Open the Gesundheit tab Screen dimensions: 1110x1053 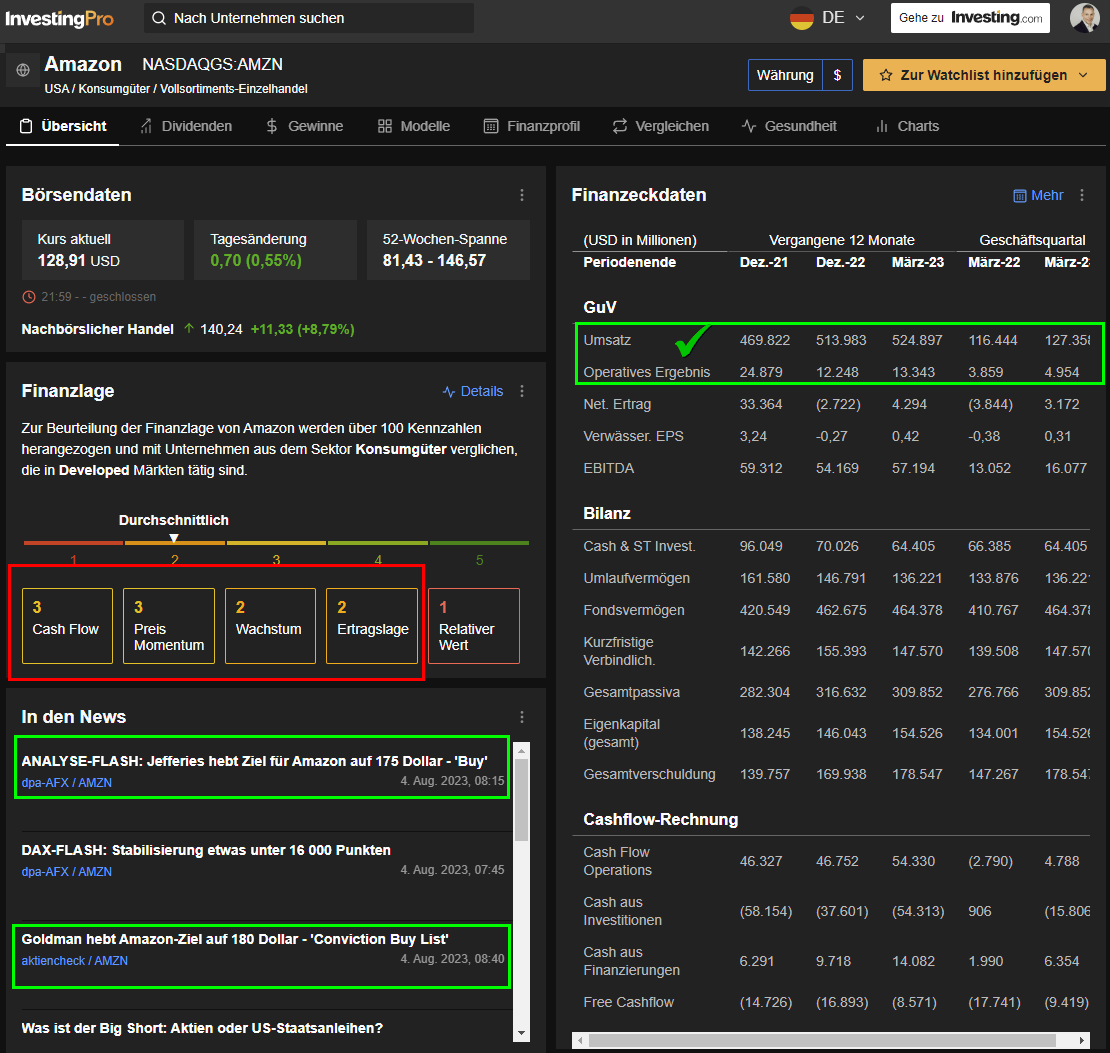pyautogui.click(x=789, y=126)
